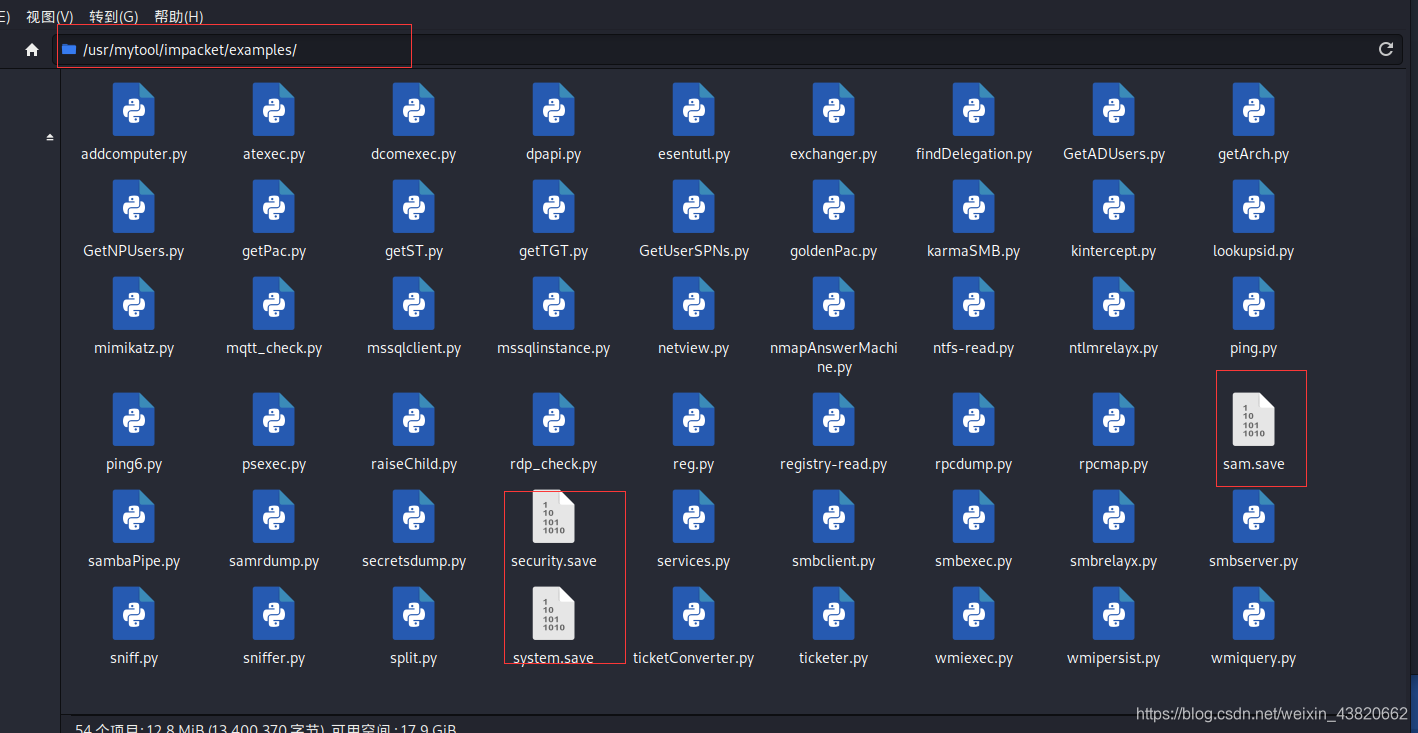This screenshot has width=1418, height=733.
Task: Select the getTGT.py file icon
Action: 554,207
